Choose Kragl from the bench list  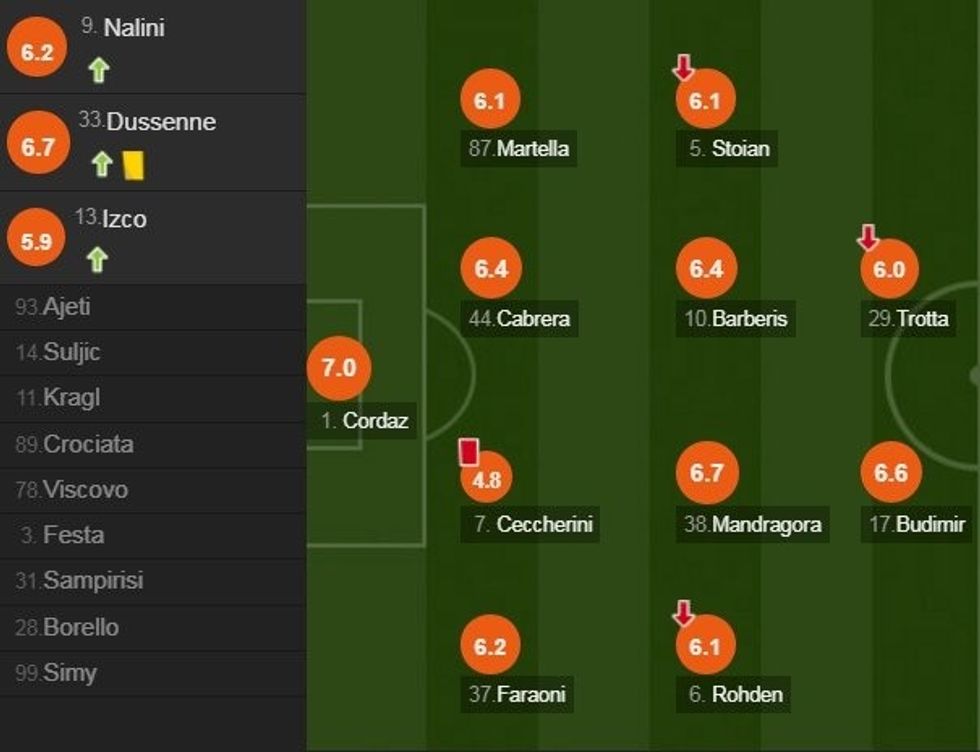click(x=71, y=398)
